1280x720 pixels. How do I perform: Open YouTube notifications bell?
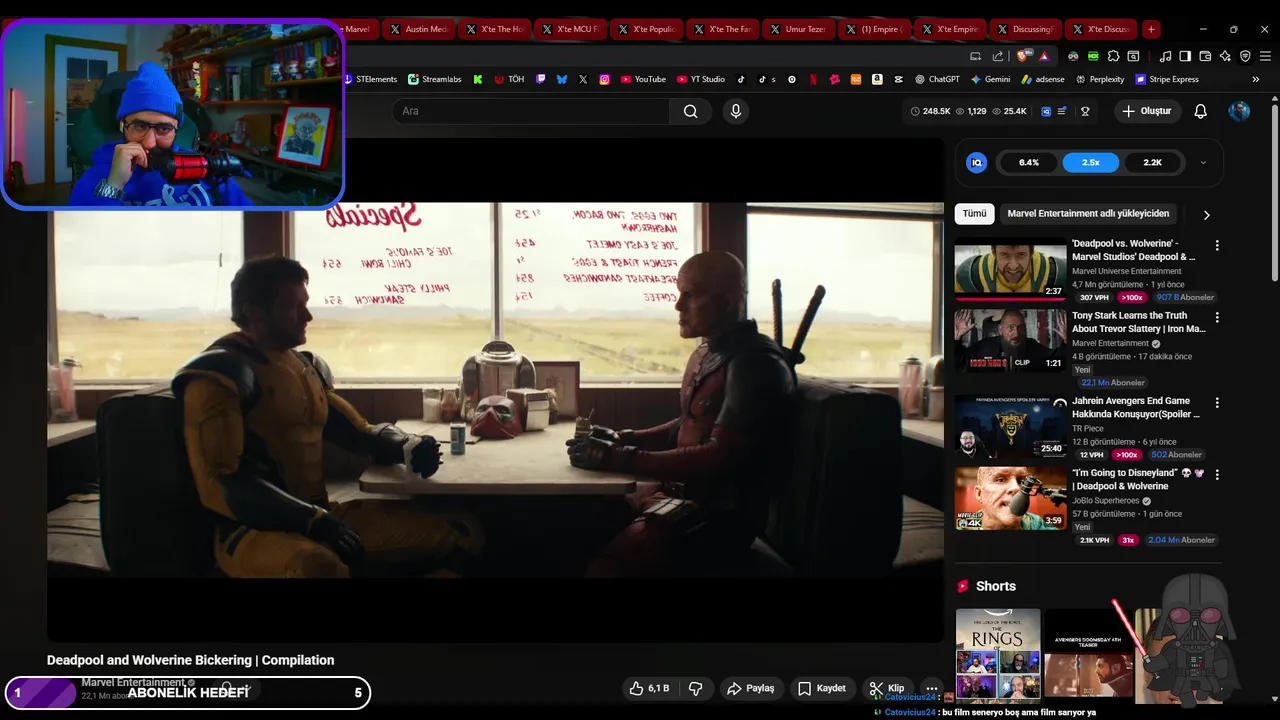[x=1201, y=111]
